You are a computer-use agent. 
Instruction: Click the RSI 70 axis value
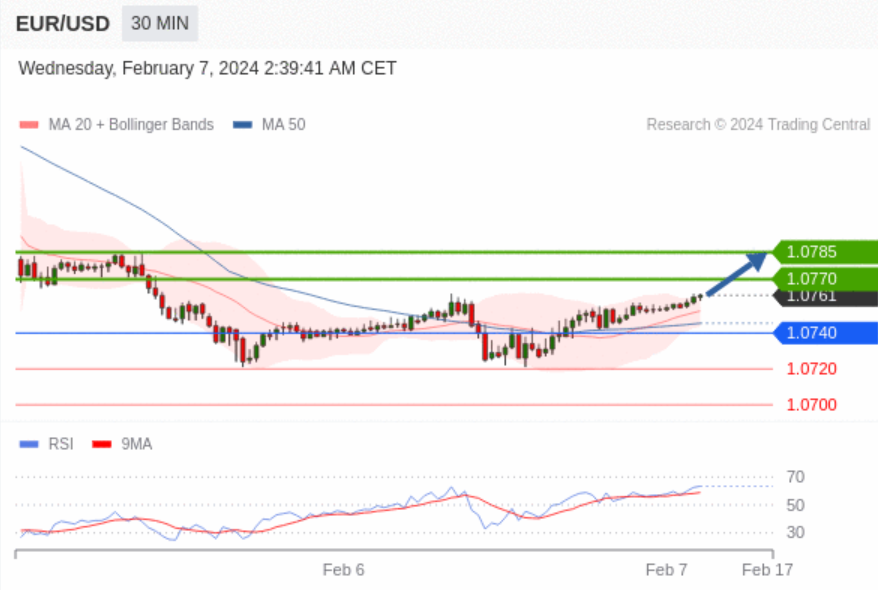tap(795, 477)
